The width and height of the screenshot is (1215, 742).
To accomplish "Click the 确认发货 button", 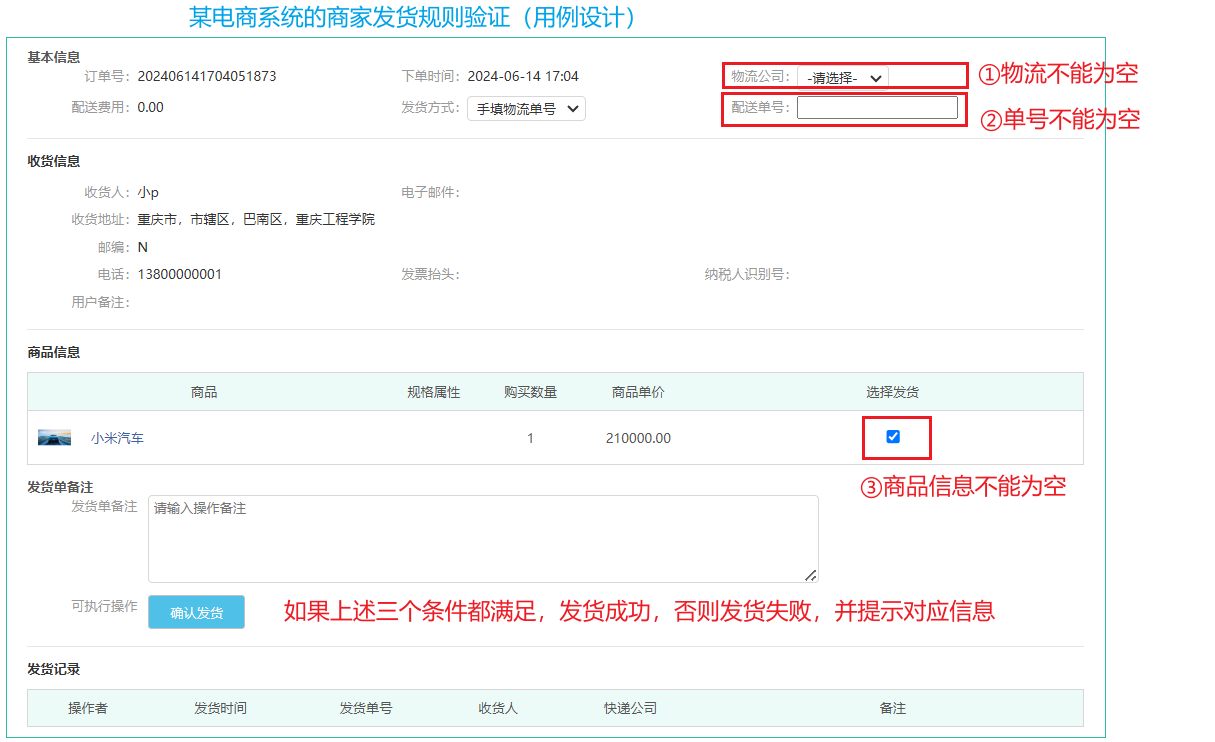I will click(196, 612).
